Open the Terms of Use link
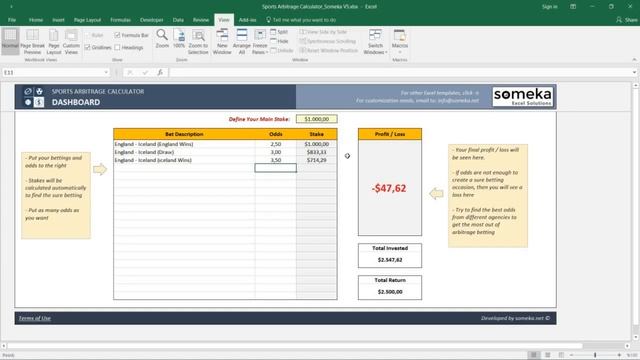Viewport: 640px width, 360px height. tap(35, 318)
